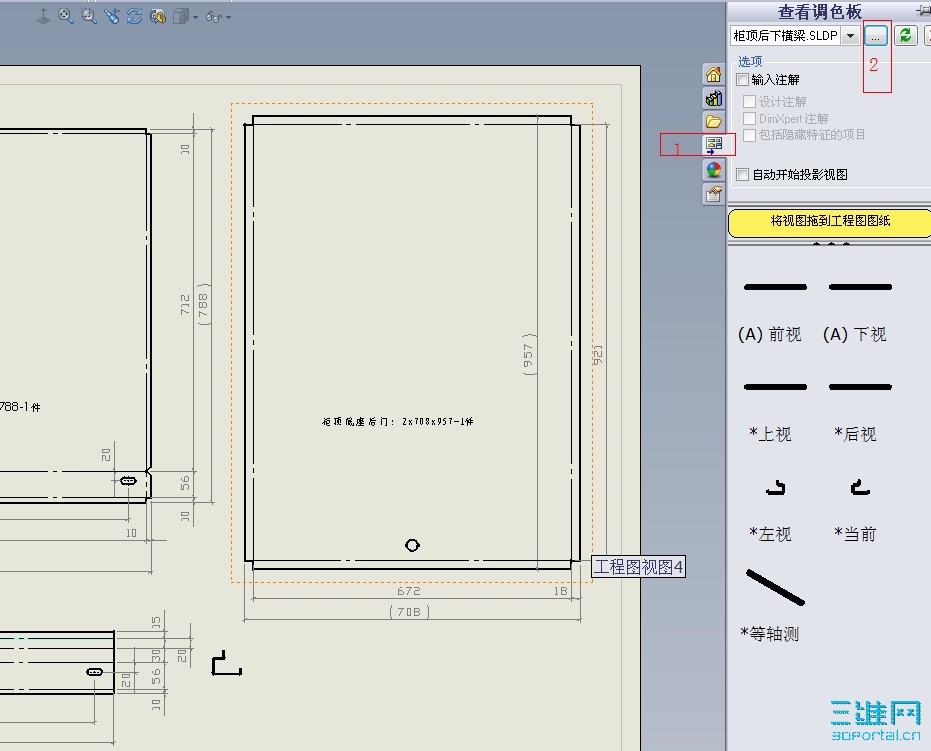This screenshot has height=751, width=931.
Task: Click the slot hole in the left view
Action: [128, 481]
